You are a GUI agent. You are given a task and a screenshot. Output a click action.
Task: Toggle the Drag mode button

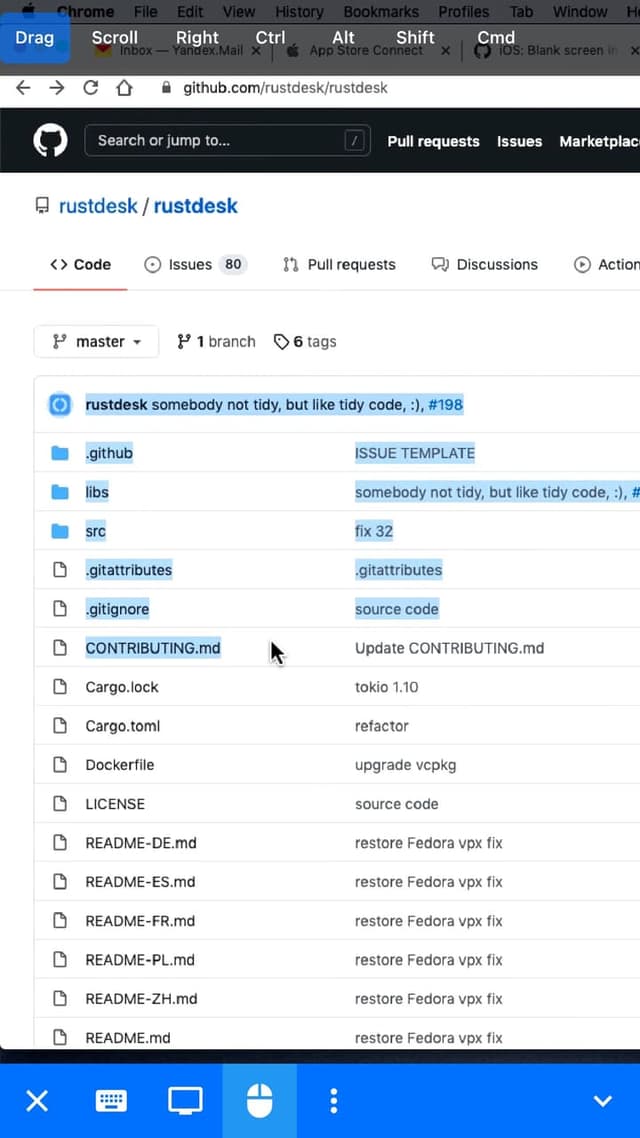pos(35,38)
